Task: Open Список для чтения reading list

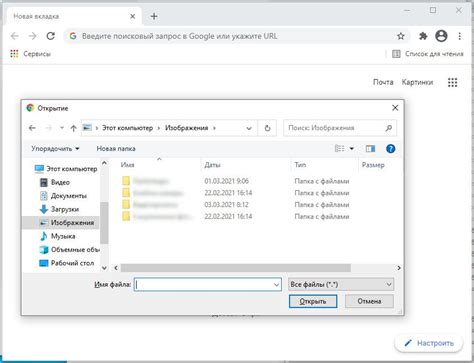Action: [x=428, y=54]
